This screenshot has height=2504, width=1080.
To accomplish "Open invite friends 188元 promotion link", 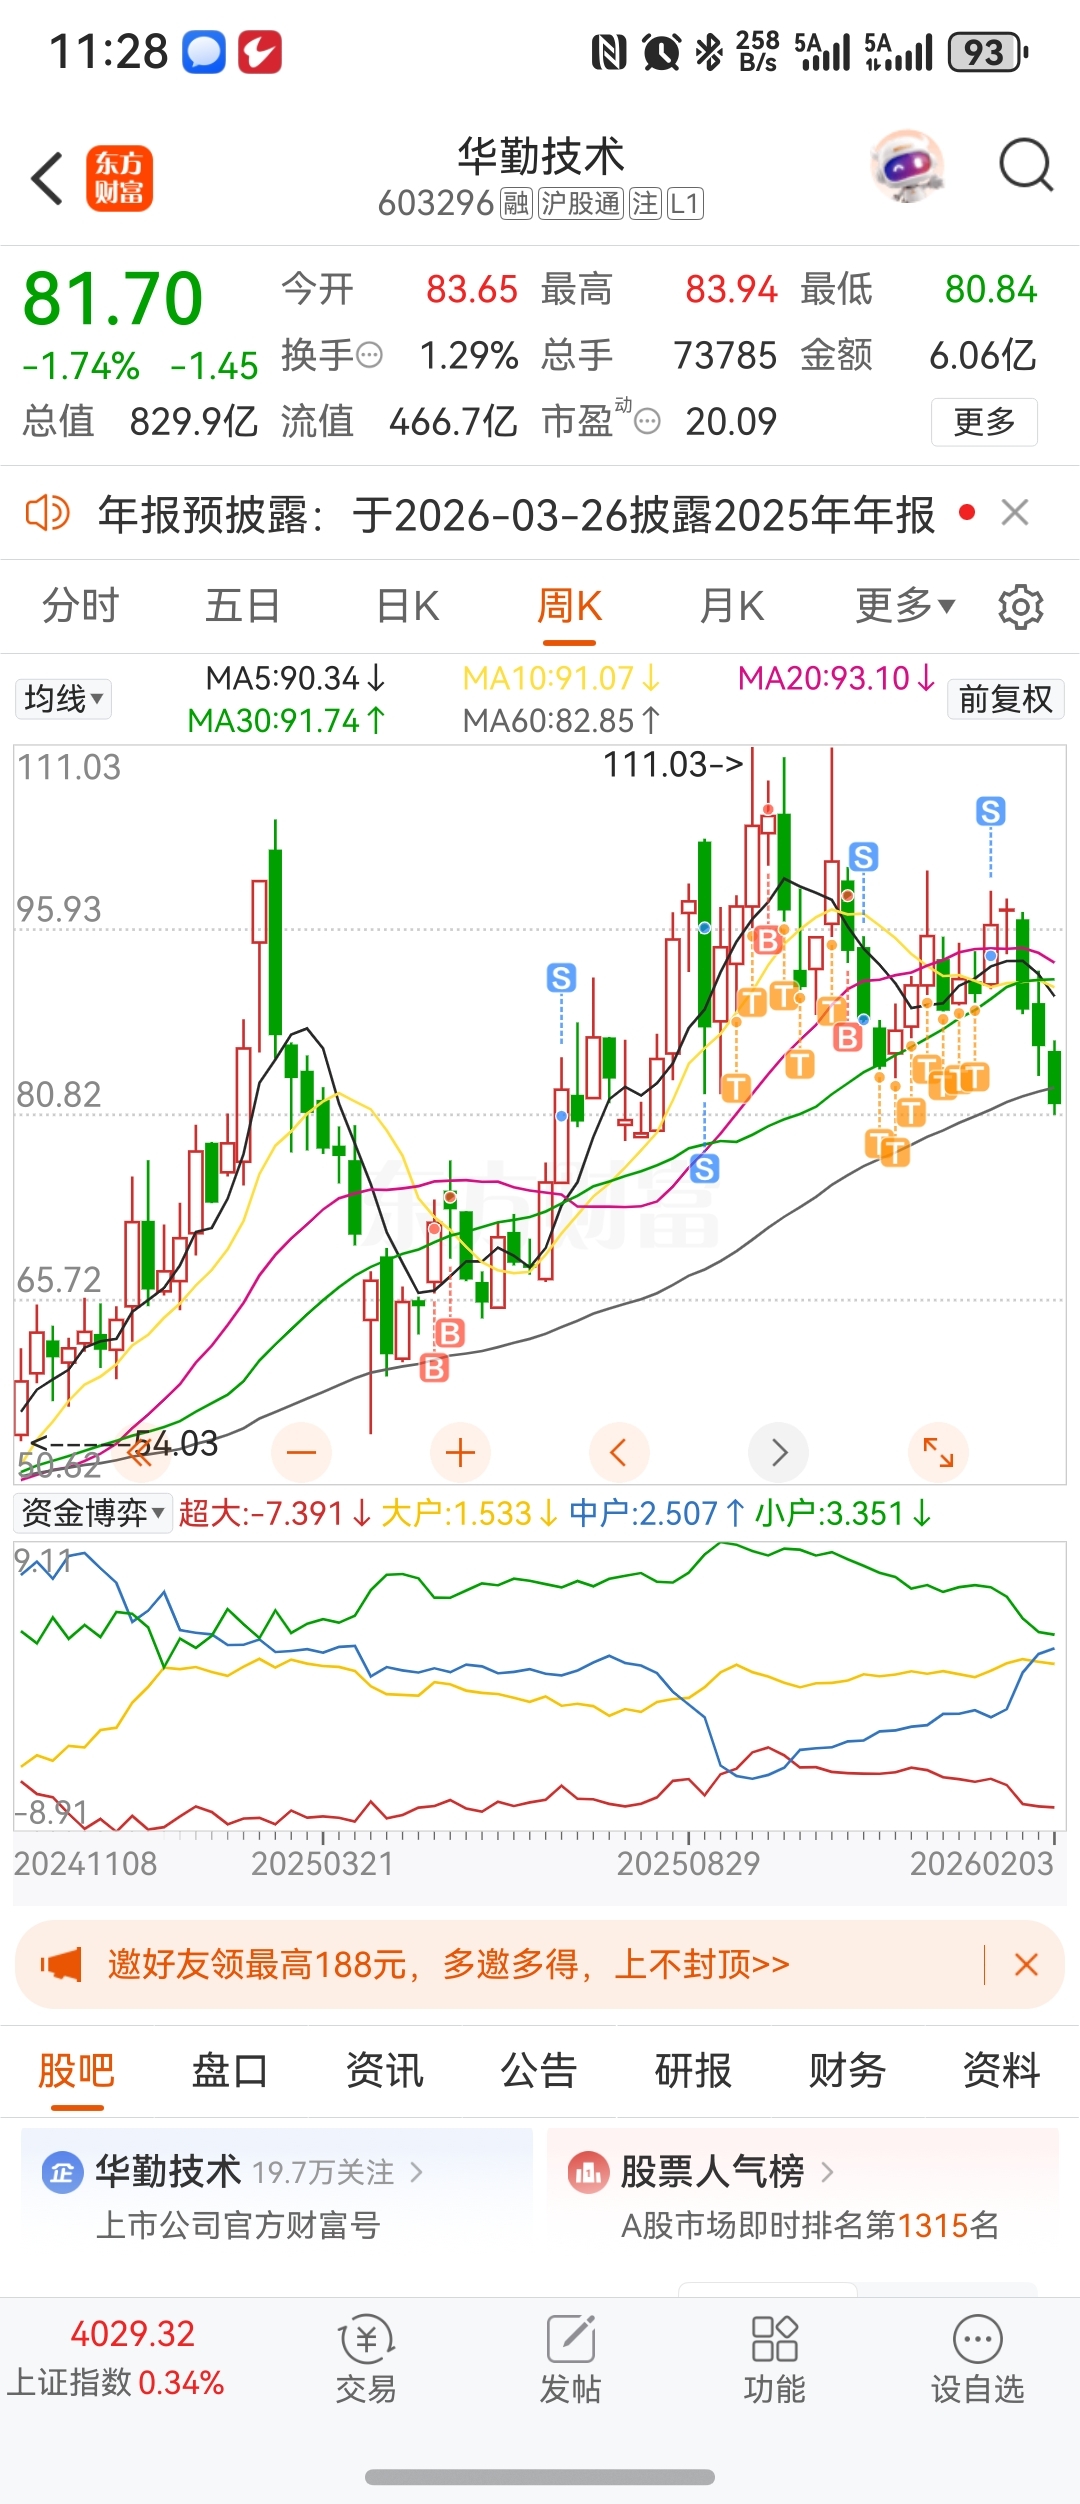I will pyautogui.click(x=449, y=1965).
